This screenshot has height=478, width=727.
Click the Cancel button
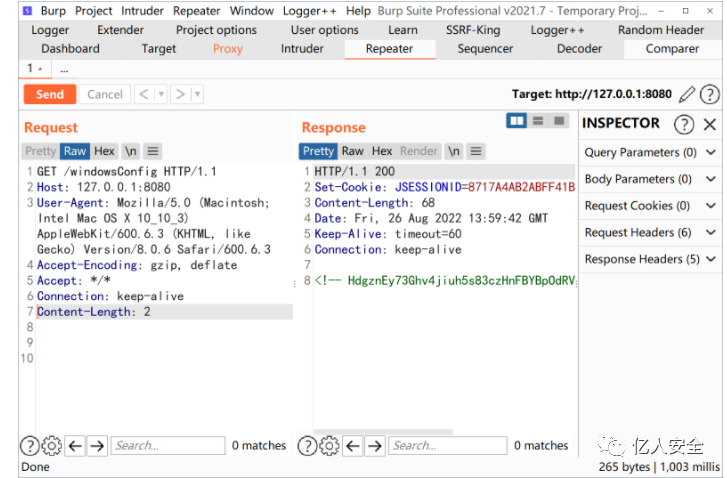coord(105,94)
